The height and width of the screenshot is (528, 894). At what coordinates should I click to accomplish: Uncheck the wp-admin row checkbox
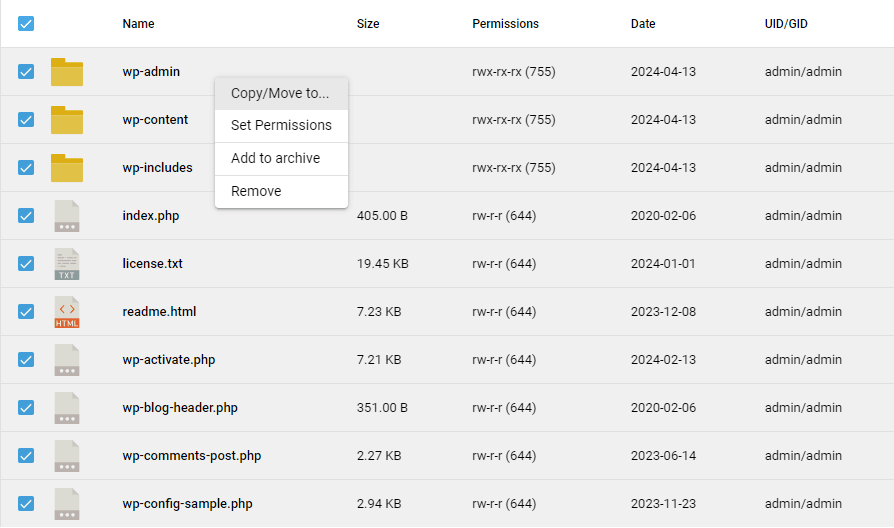[x=26, y=71]
